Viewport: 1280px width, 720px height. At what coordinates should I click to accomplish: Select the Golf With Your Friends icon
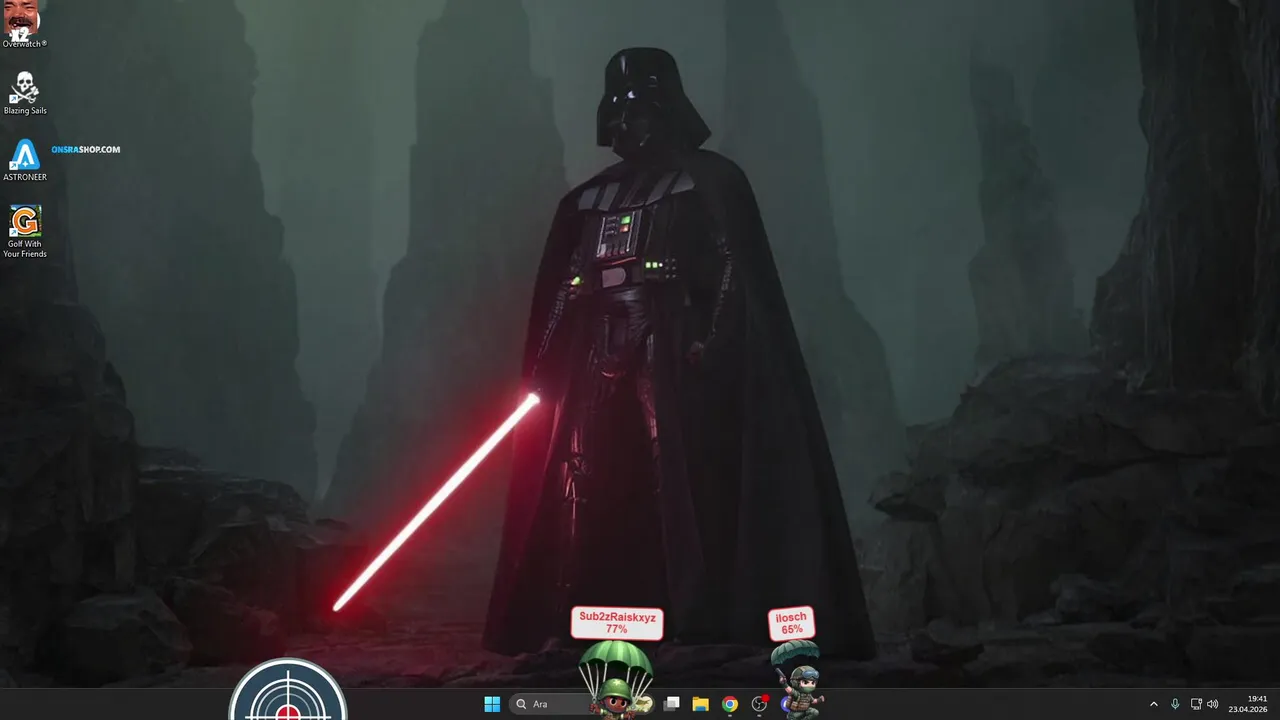click(24, 232)
